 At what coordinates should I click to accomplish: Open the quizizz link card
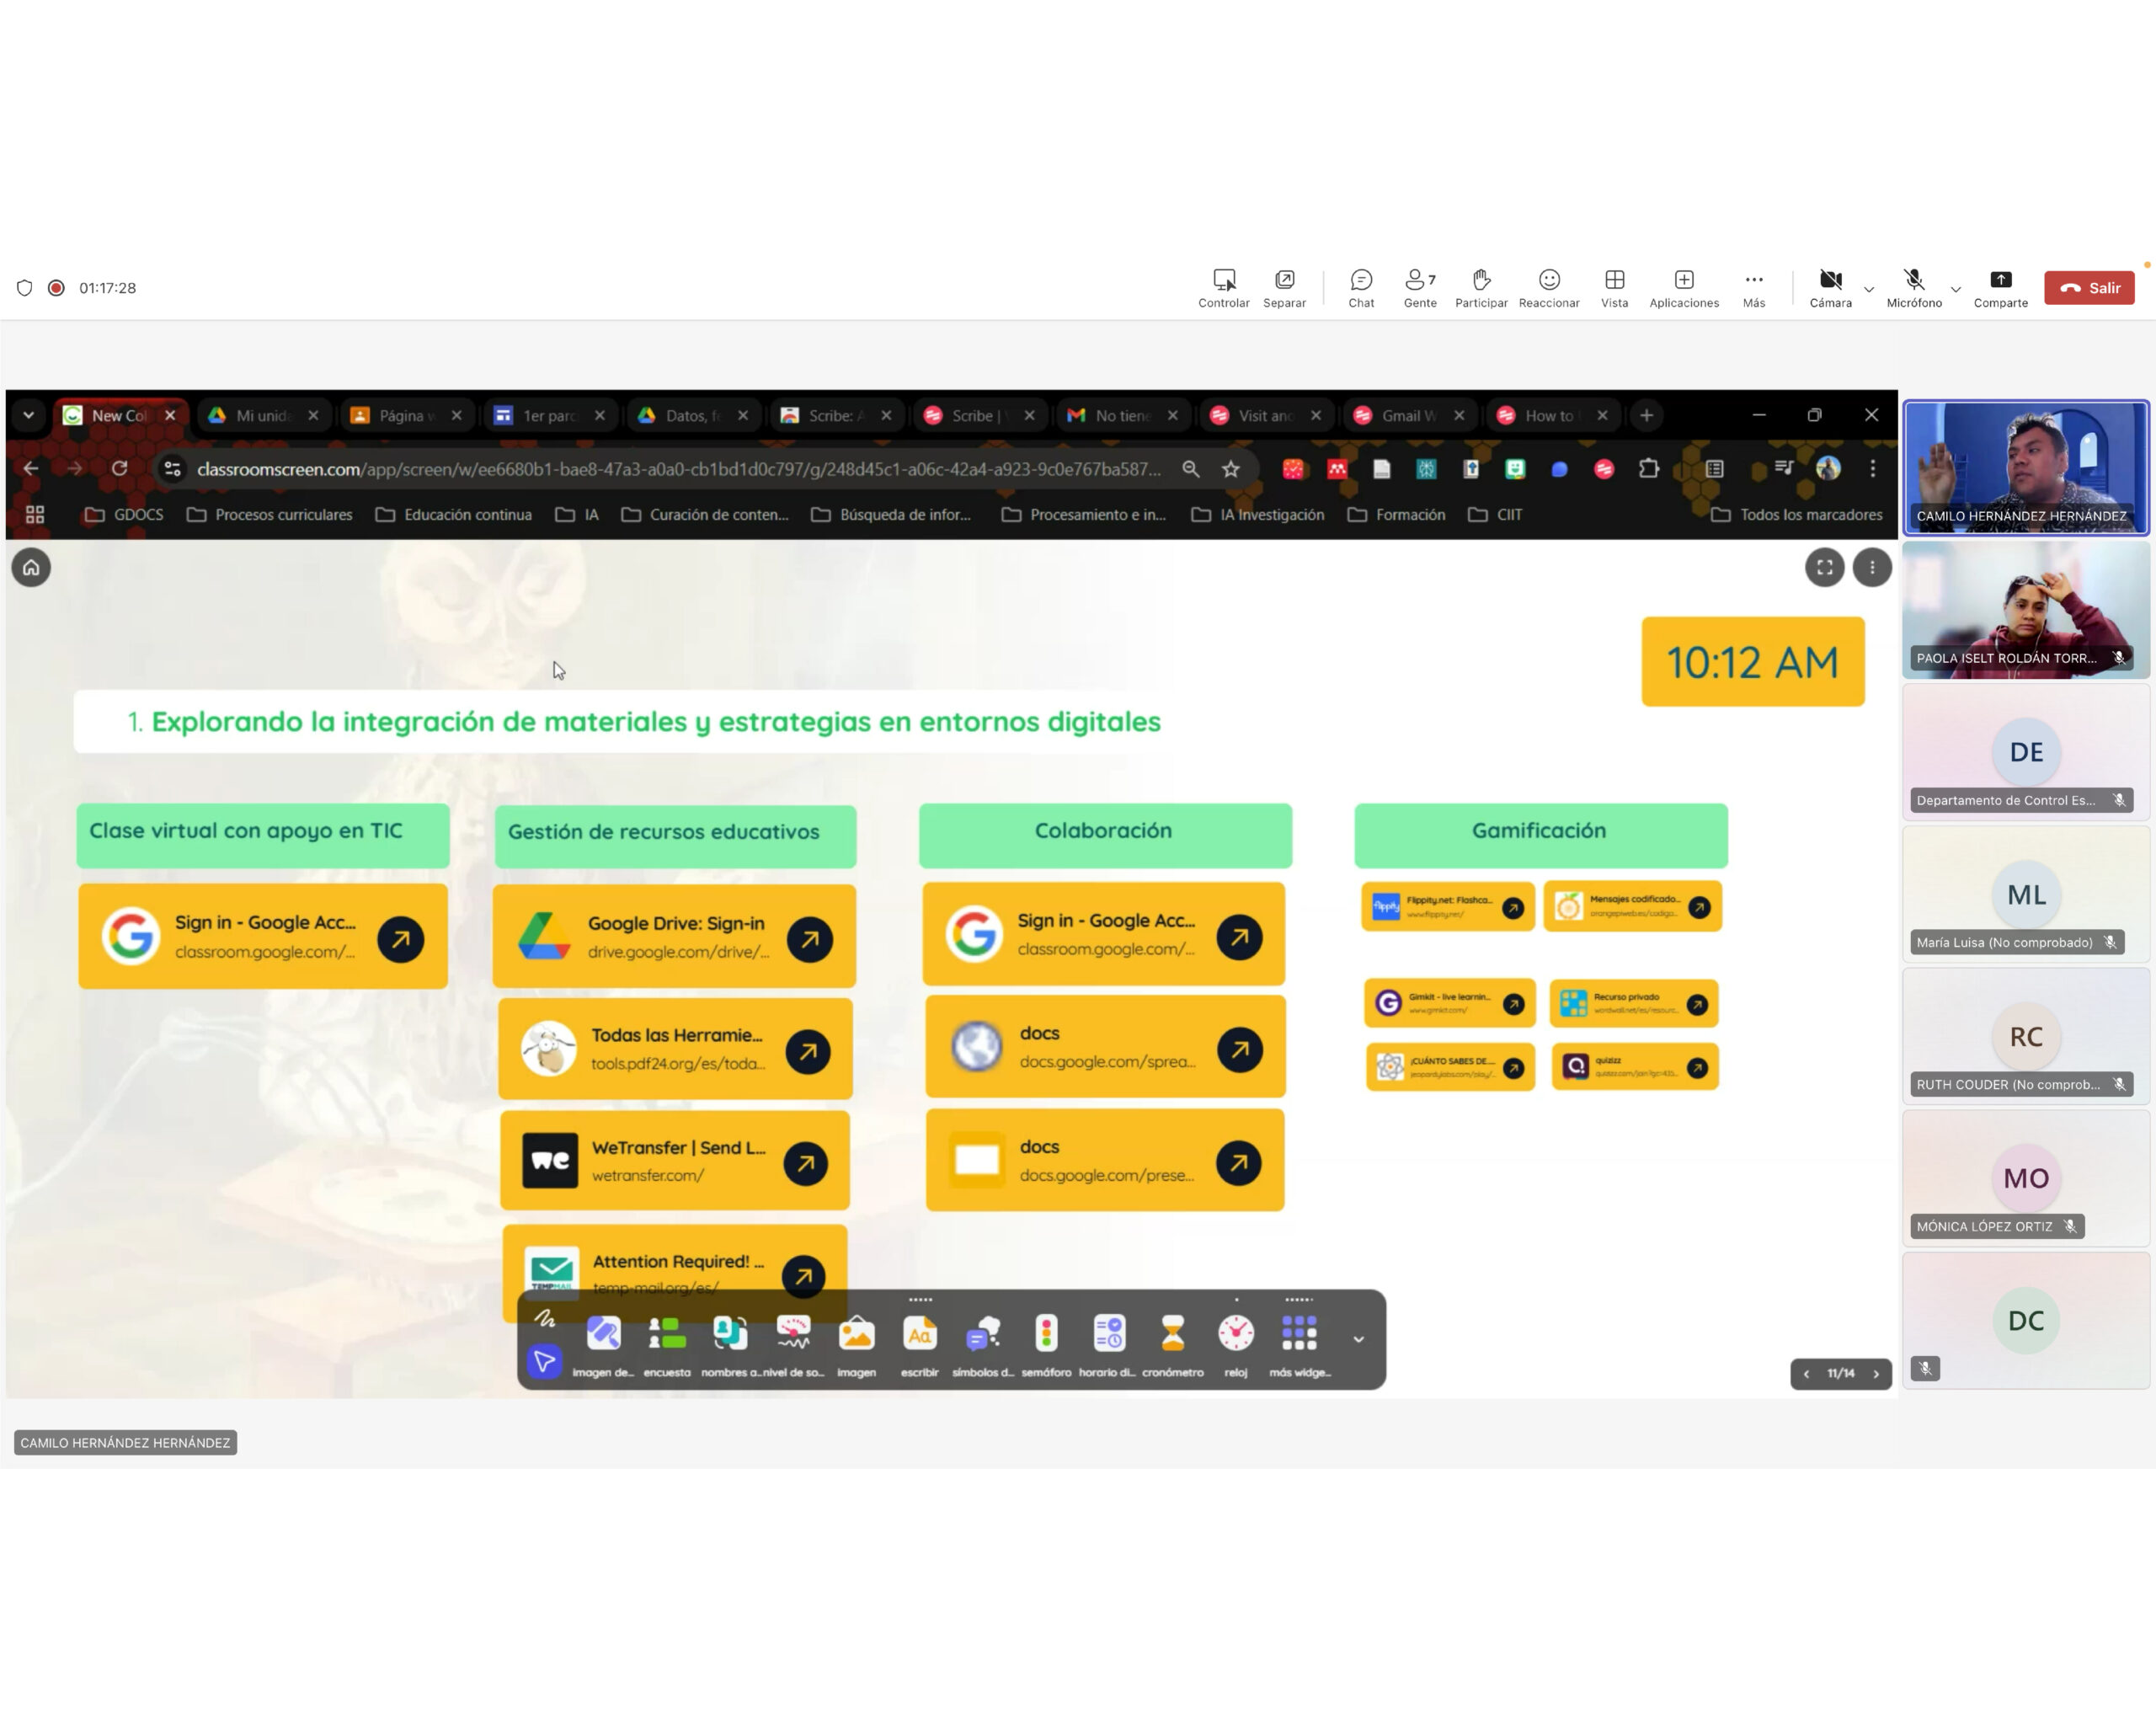tap(1635, 1067)
